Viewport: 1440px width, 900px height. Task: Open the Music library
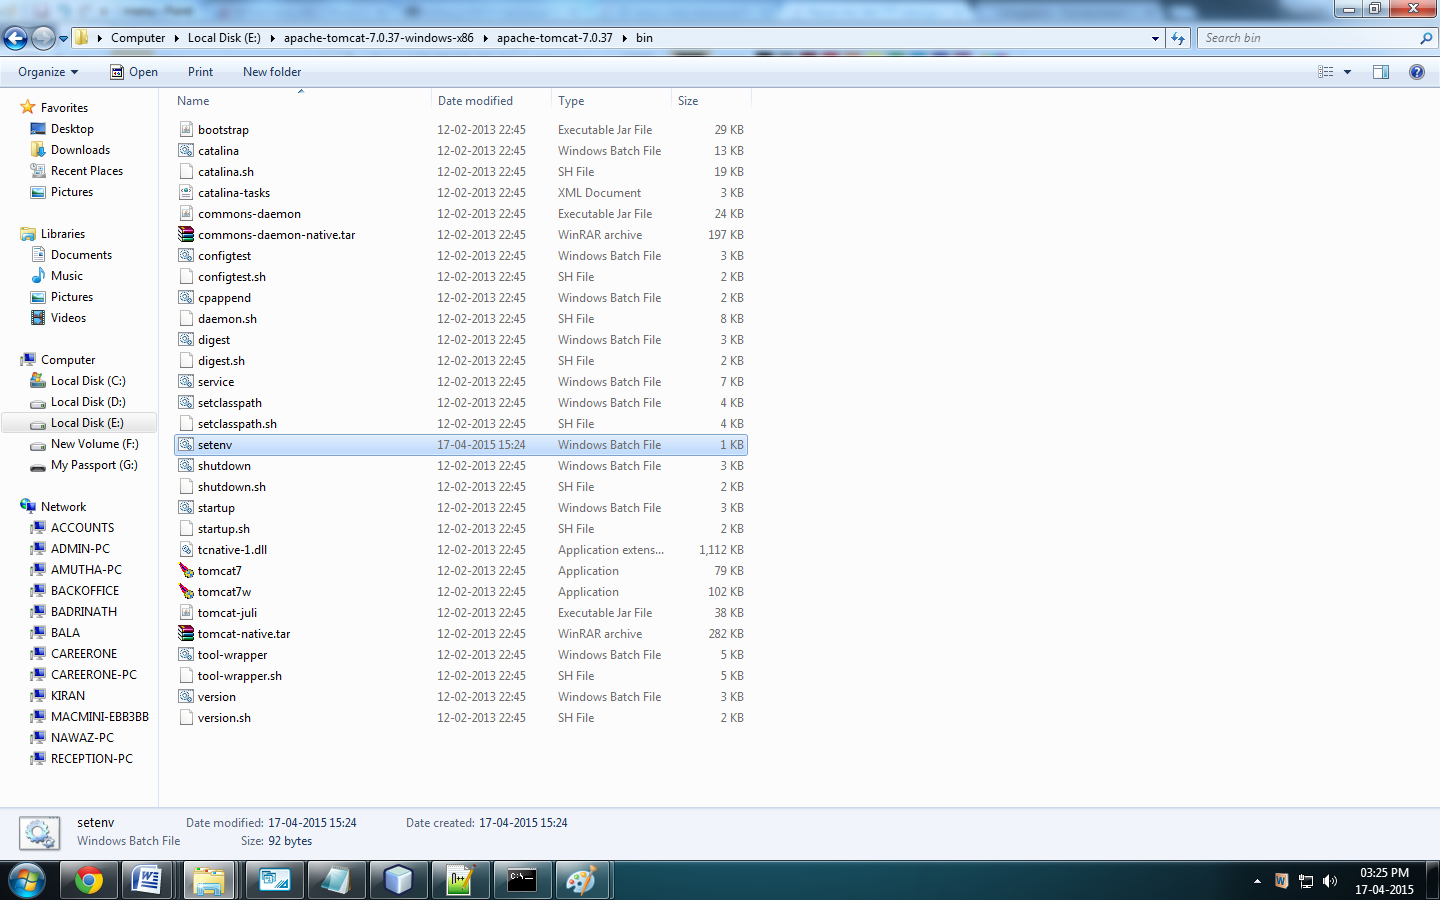click(x=67, y=276)
